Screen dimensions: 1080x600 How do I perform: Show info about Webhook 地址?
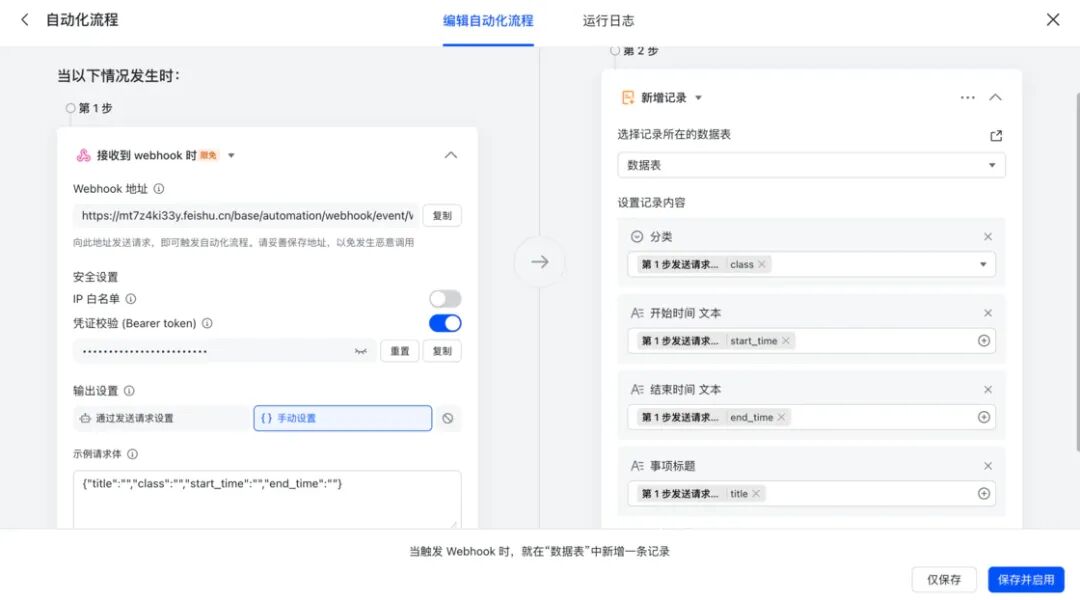coord(159,189)
